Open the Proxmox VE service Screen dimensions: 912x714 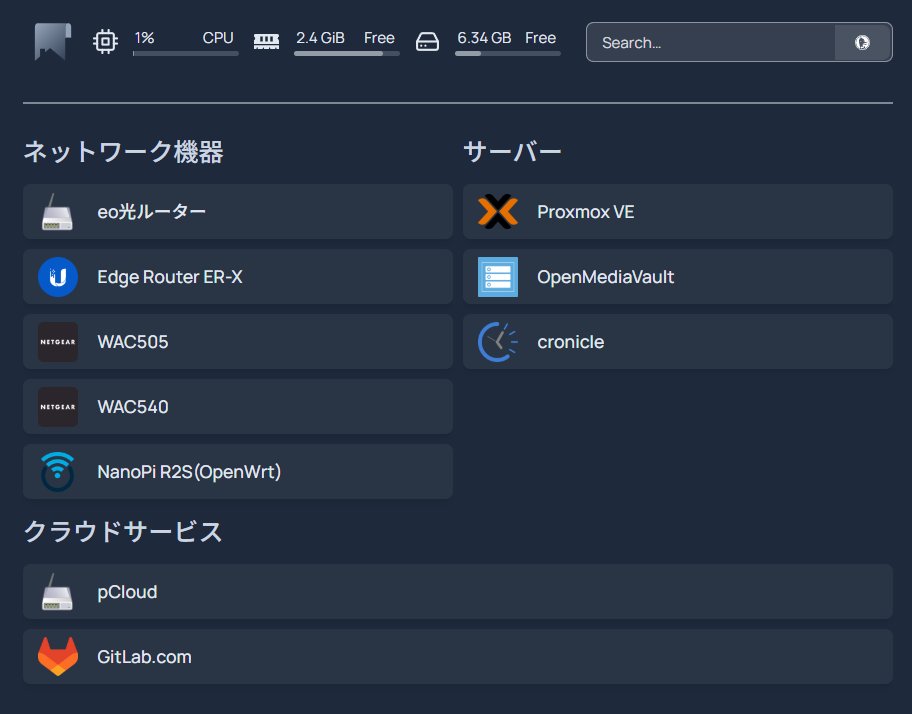pos(678,212)
